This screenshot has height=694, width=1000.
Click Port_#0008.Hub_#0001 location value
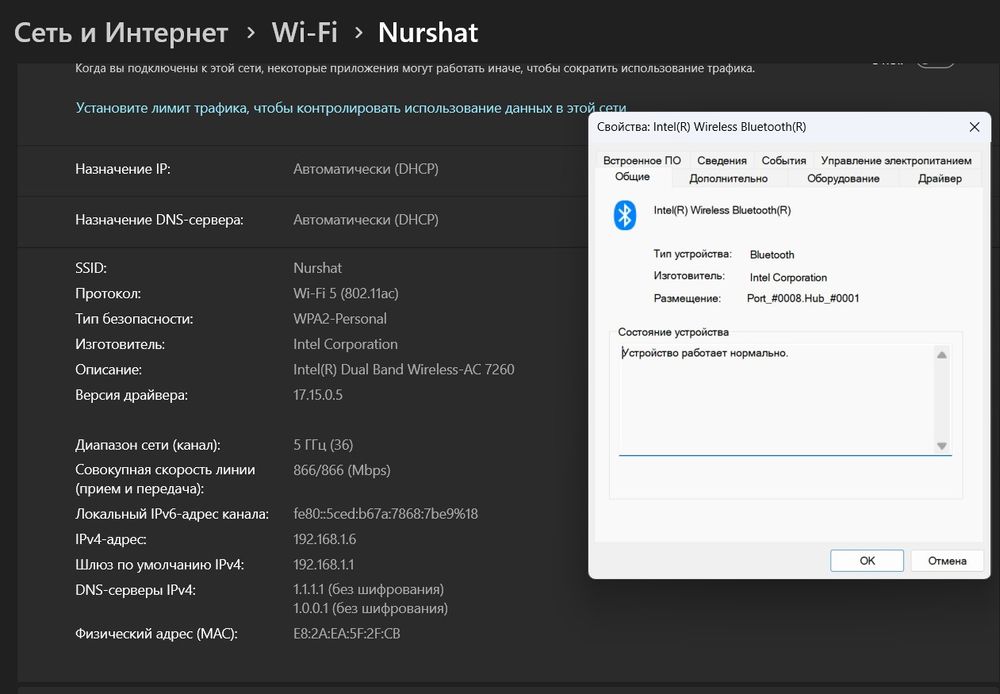803,298
